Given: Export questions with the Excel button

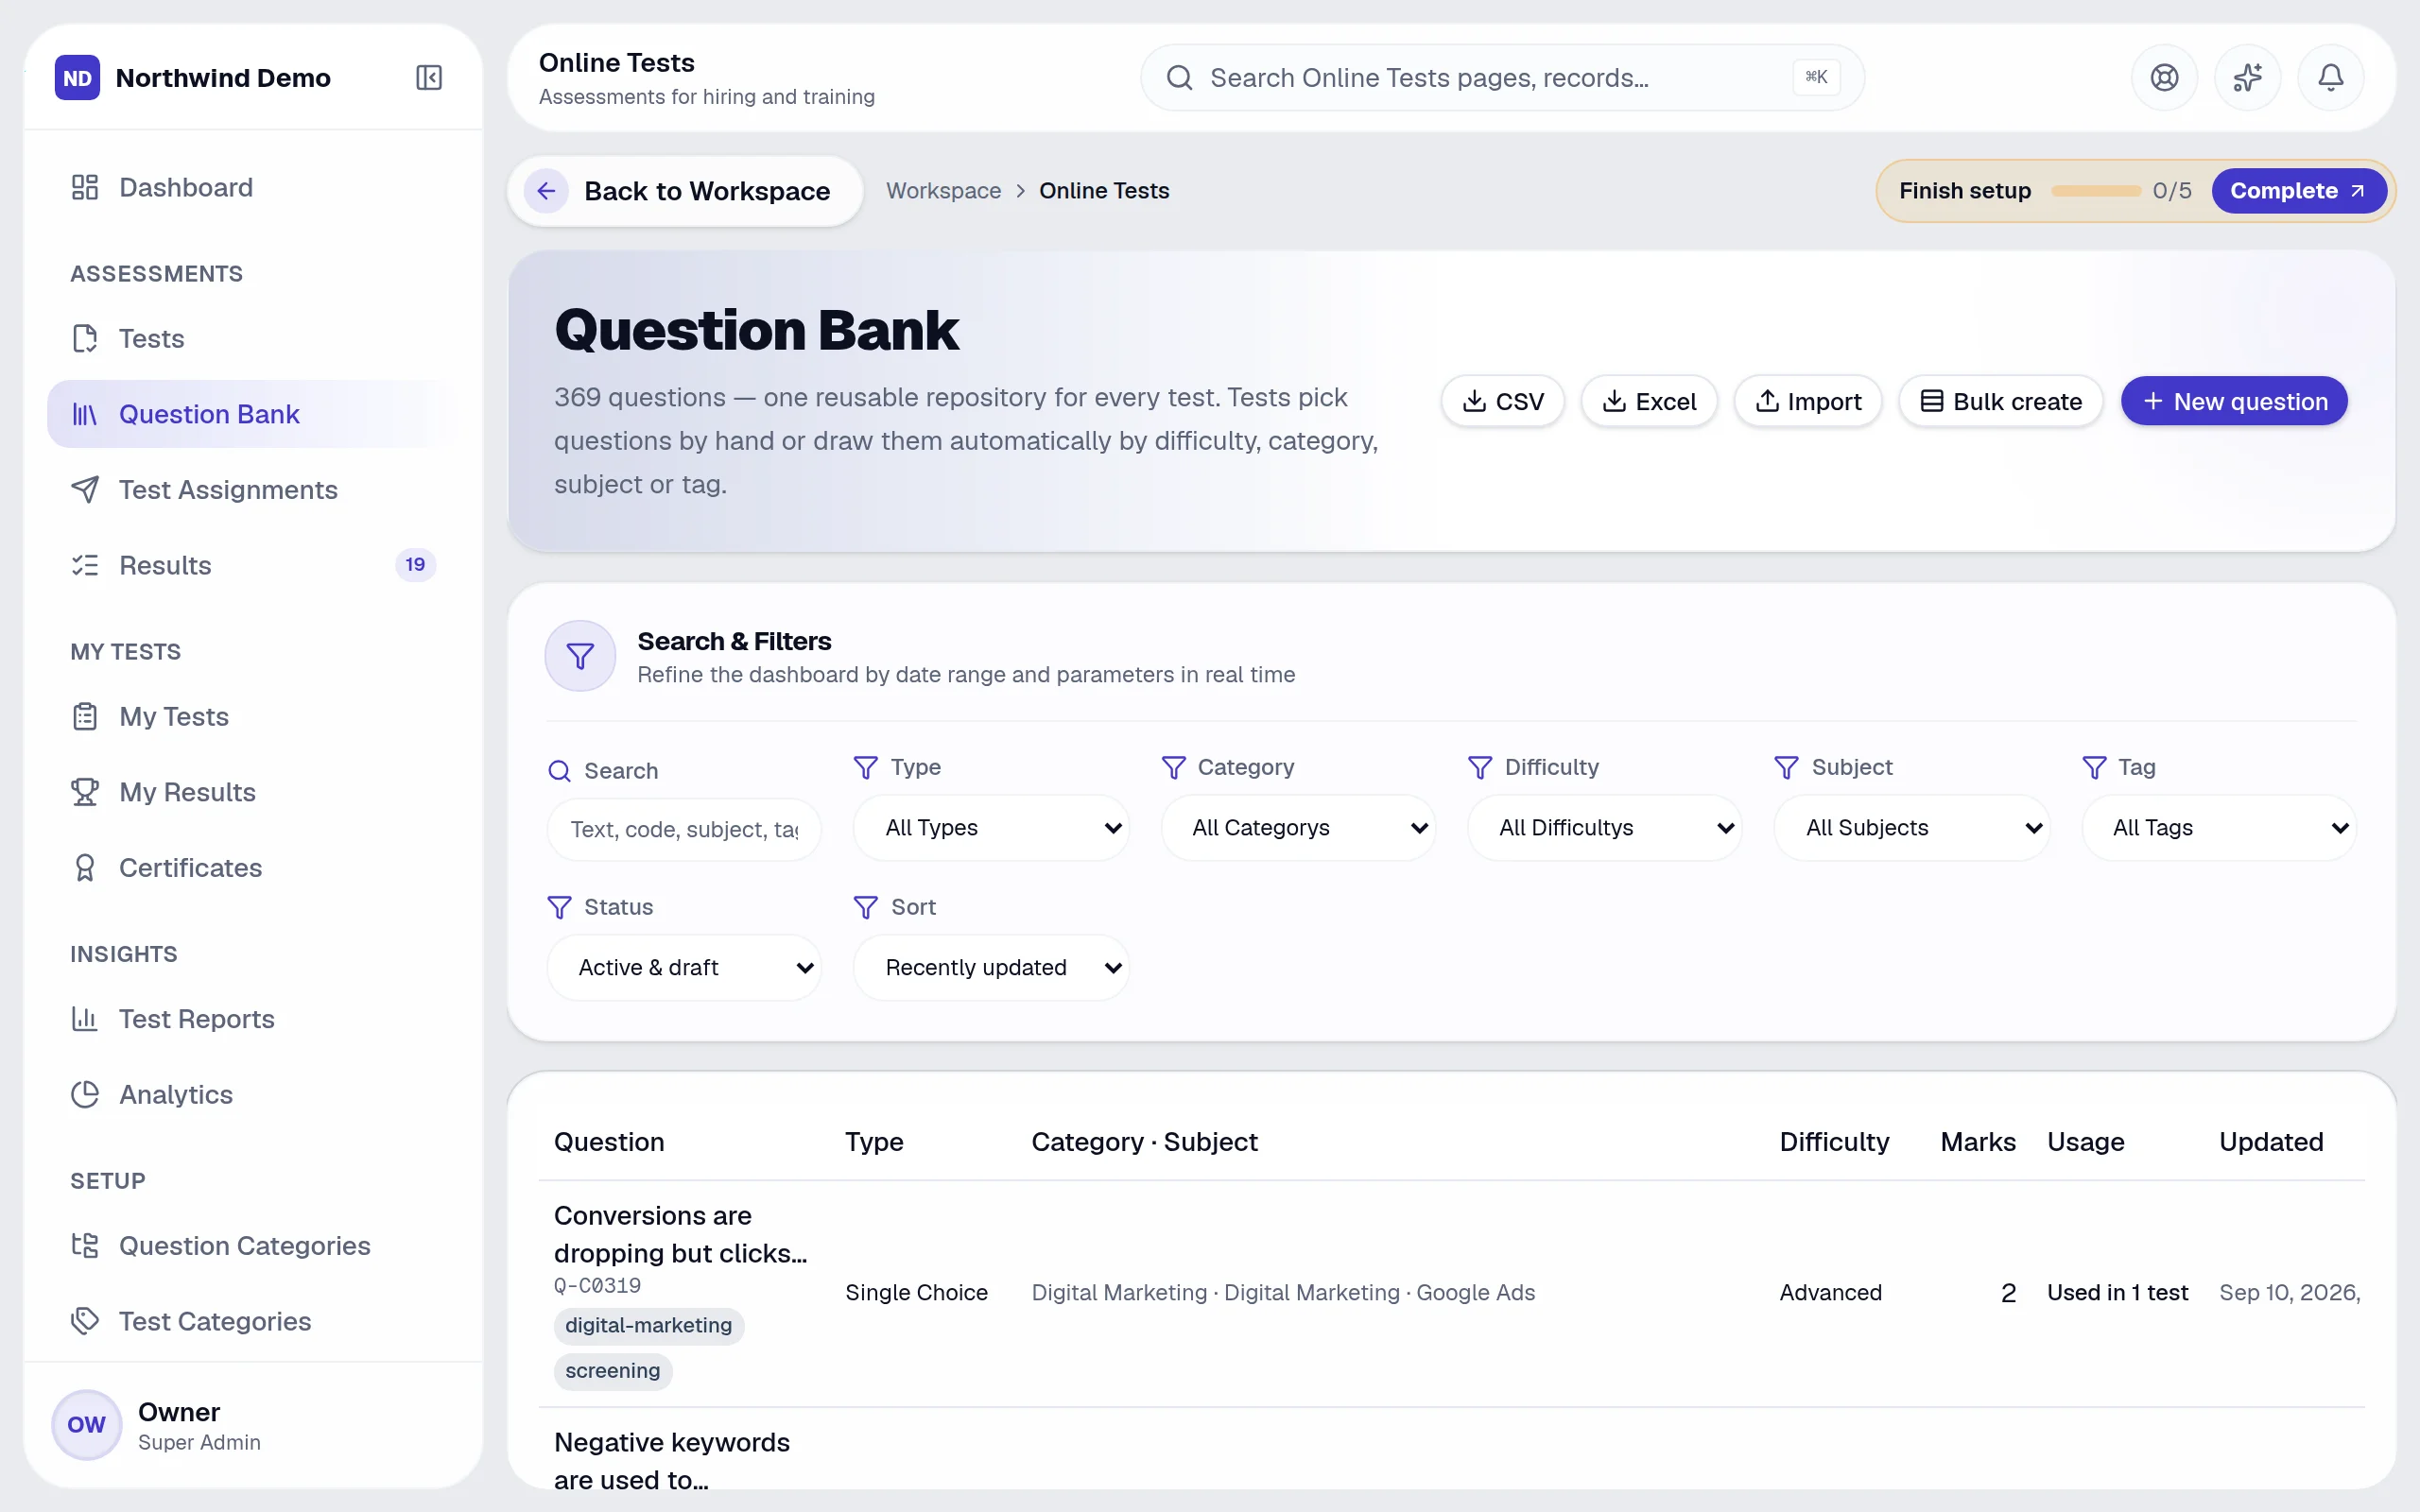Looking at the screenshot, I should click(1649, 401).
